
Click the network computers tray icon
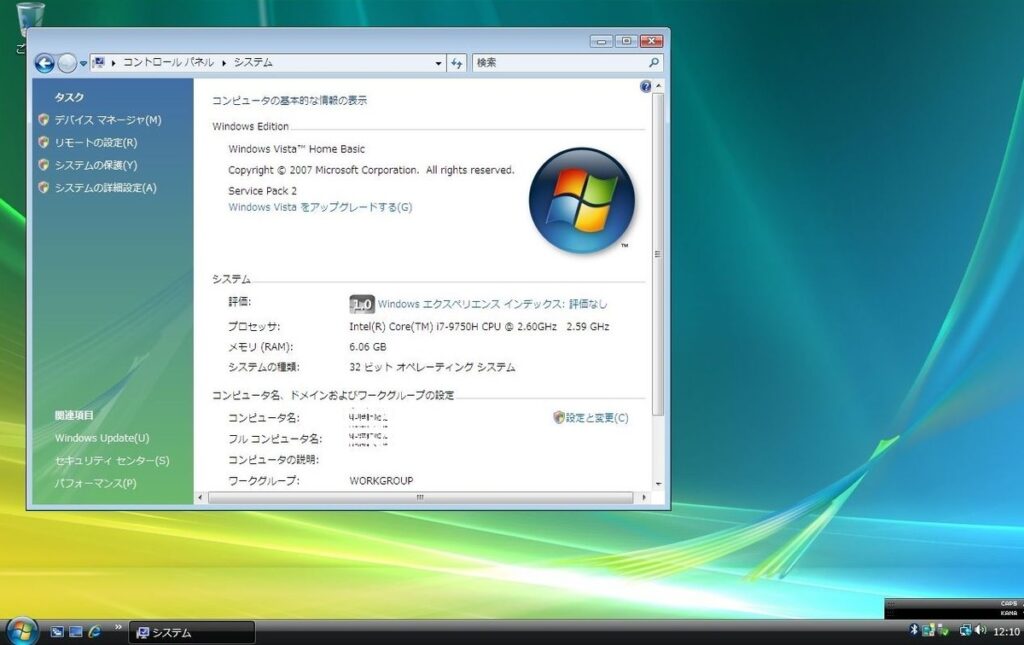(x=928, y=631)
